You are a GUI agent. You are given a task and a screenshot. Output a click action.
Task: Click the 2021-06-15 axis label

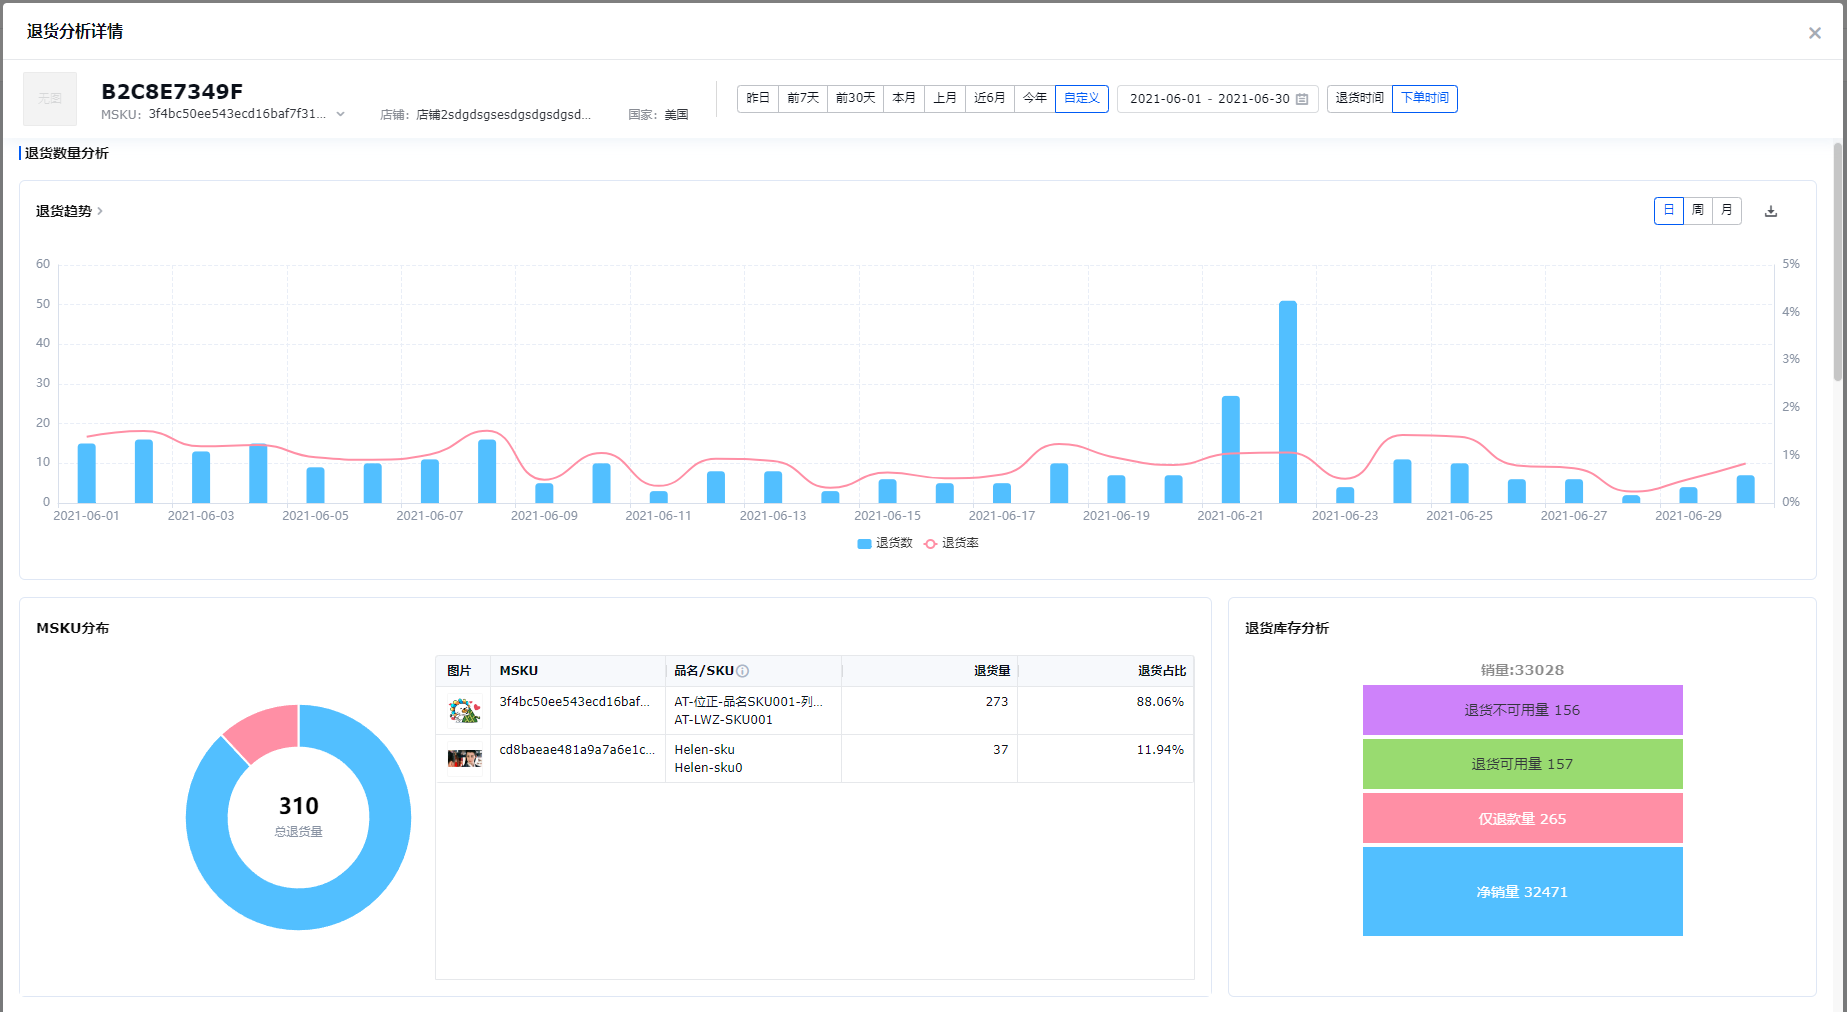pos(887,516)
